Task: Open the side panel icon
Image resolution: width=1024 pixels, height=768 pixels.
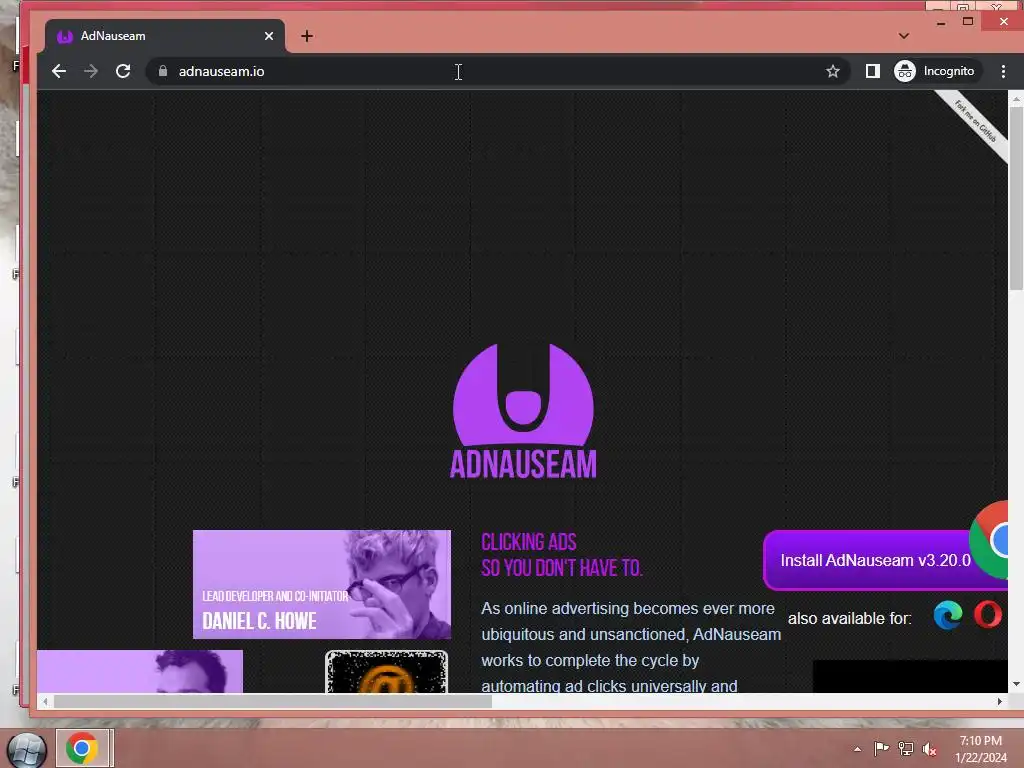Action: (x=872, y=71)
